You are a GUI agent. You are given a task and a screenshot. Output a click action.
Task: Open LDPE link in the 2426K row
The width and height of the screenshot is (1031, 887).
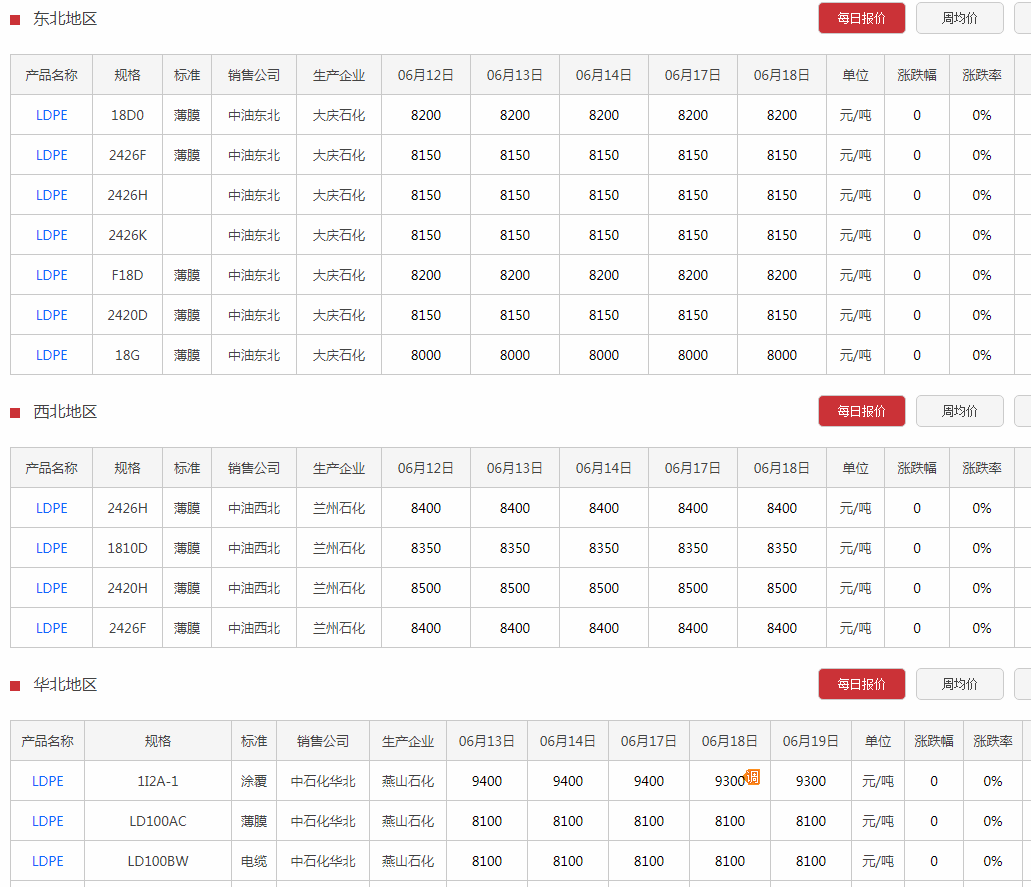51,235
